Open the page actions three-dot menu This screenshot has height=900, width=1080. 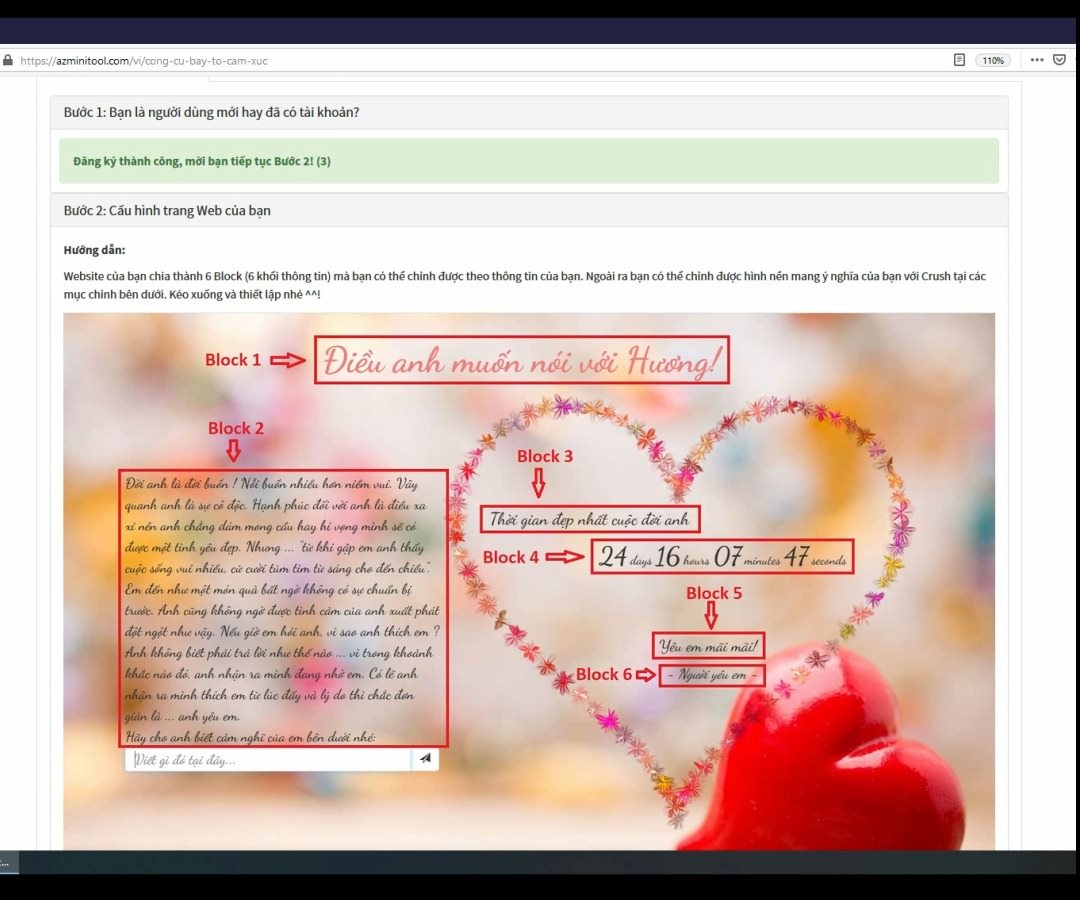click(x=1037, y=60)
